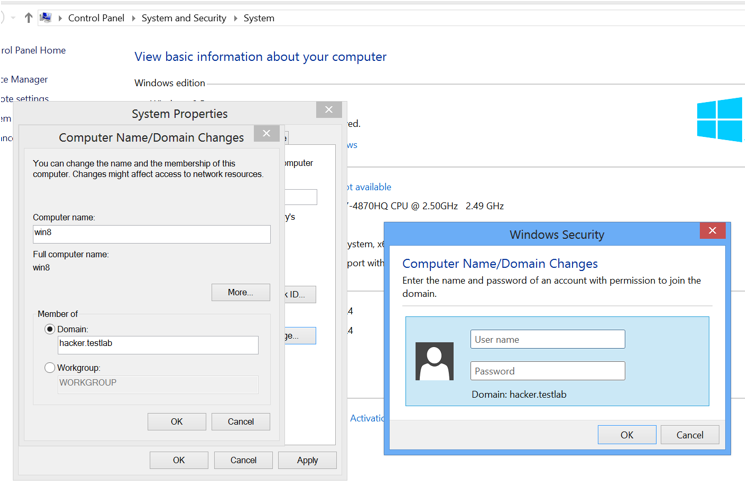Screen dimensions: 746x504
Task: Click the 'Domain: hacker.testlab' text
Action: point(519,395)
